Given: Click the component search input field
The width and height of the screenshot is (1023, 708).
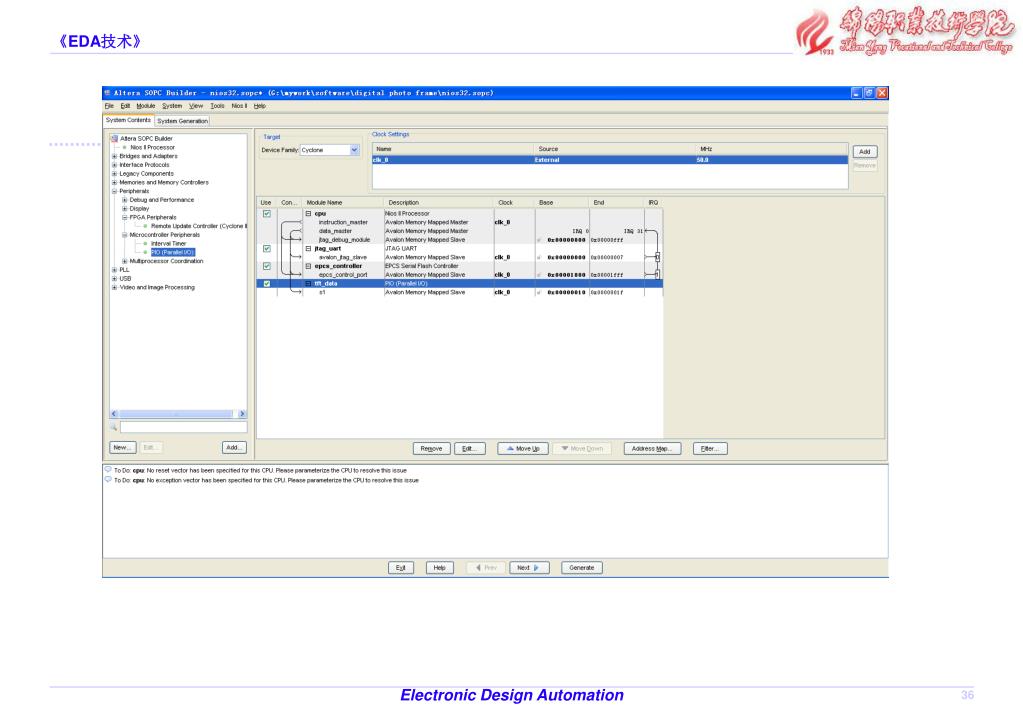Looking at the screenshot, I should click(183, 427).
